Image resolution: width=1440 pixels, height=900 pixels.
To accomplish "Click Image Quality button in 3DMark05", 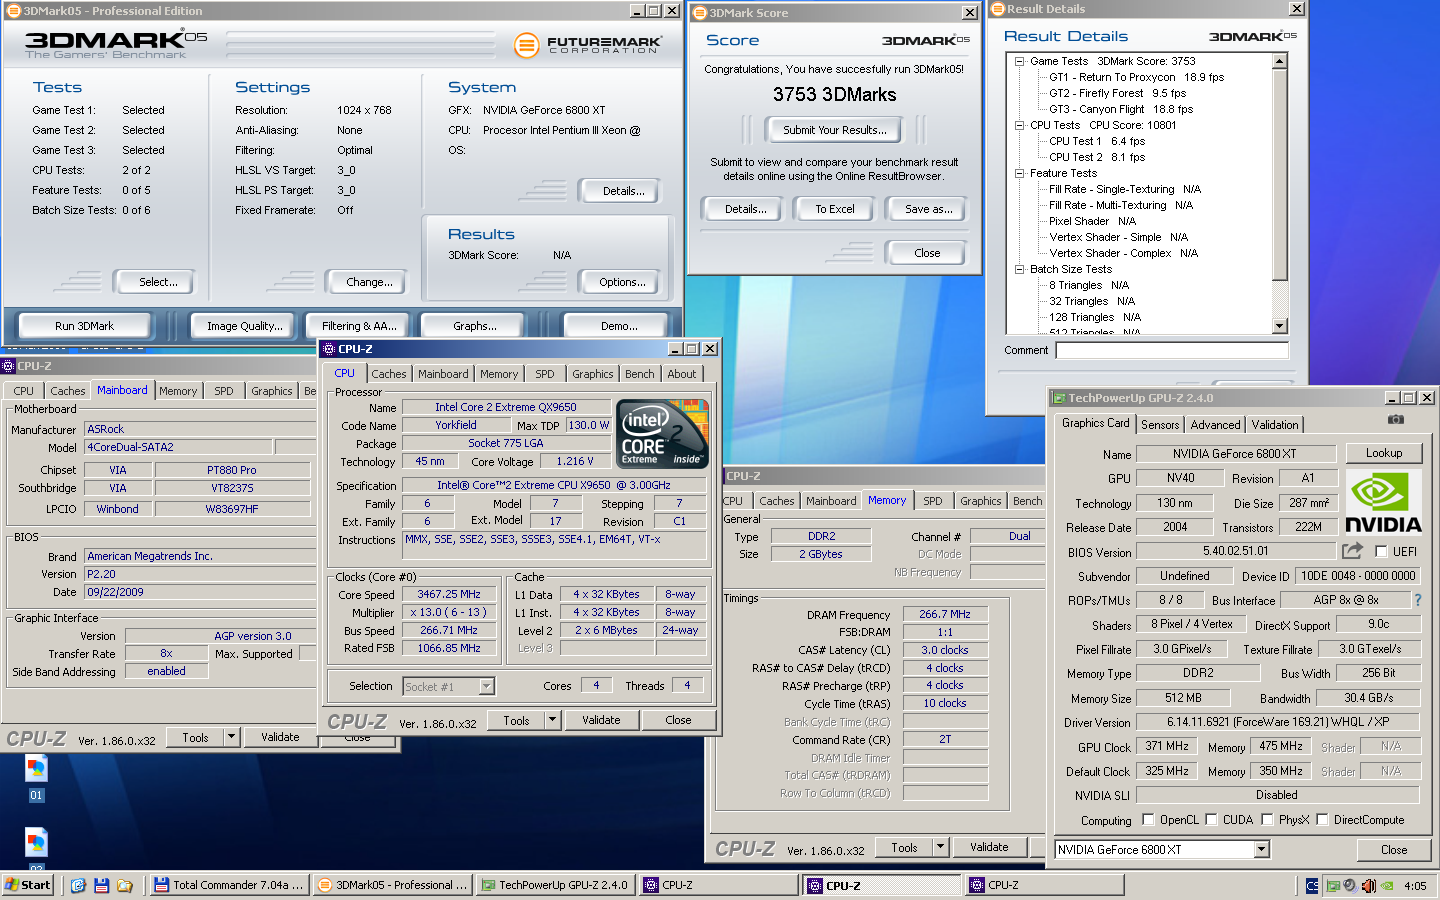I will tap(244, 326).
